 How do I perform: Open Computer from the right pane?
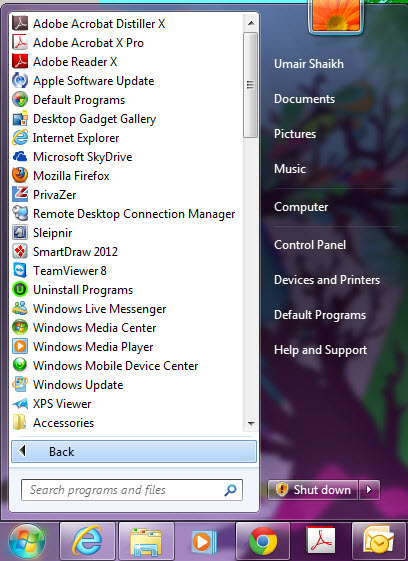tap(301, 207)
